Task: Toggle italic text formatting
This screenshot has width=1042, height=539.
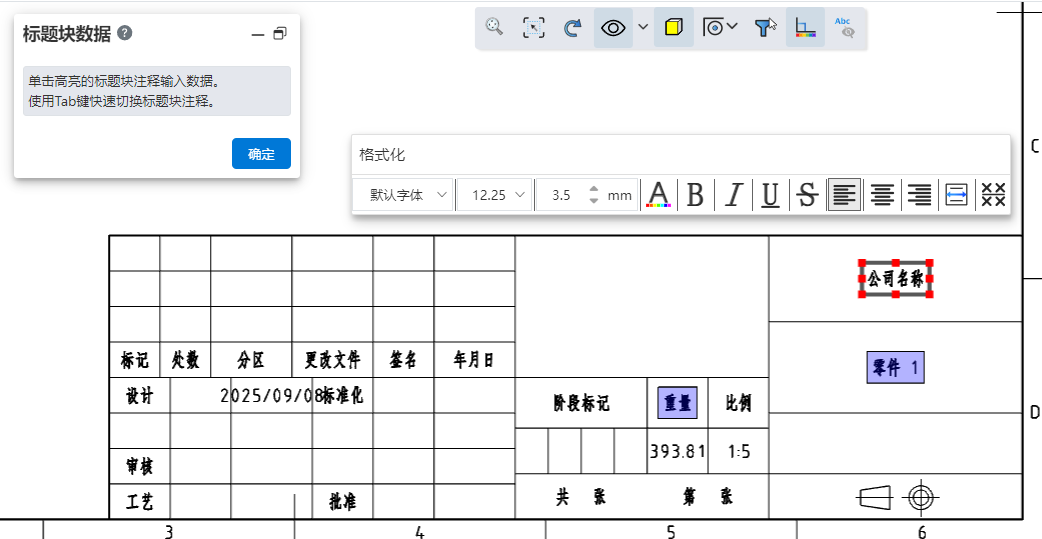Action: click(x=733, y=195)
